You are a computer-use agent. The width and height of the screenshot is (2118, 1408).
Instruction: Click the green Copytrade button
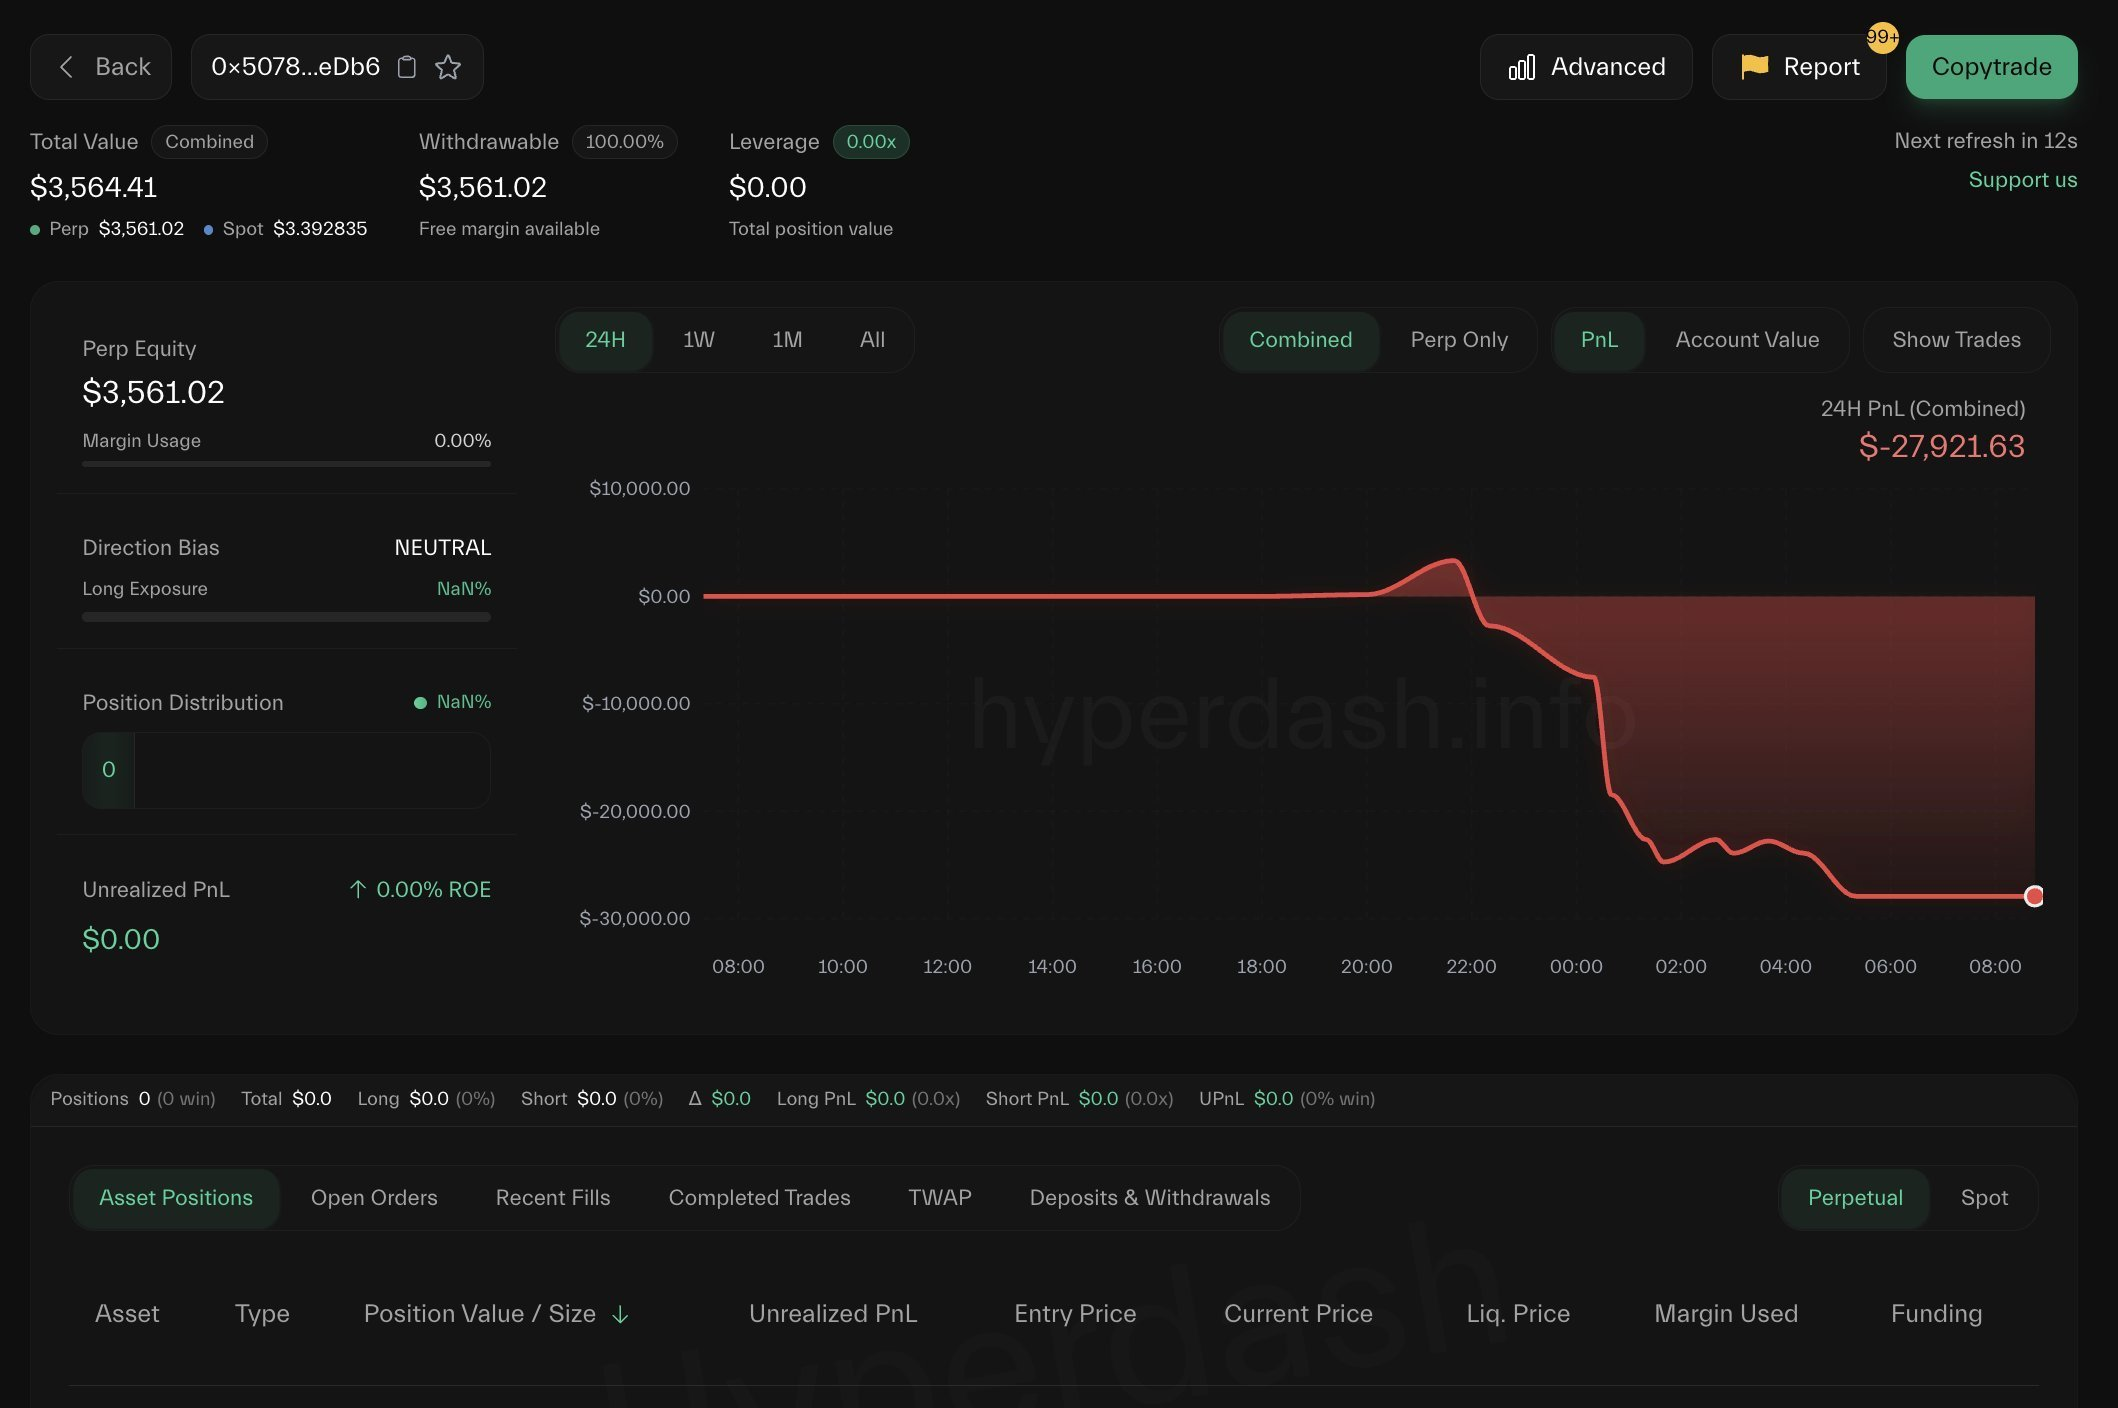[x=1991, y=67]
